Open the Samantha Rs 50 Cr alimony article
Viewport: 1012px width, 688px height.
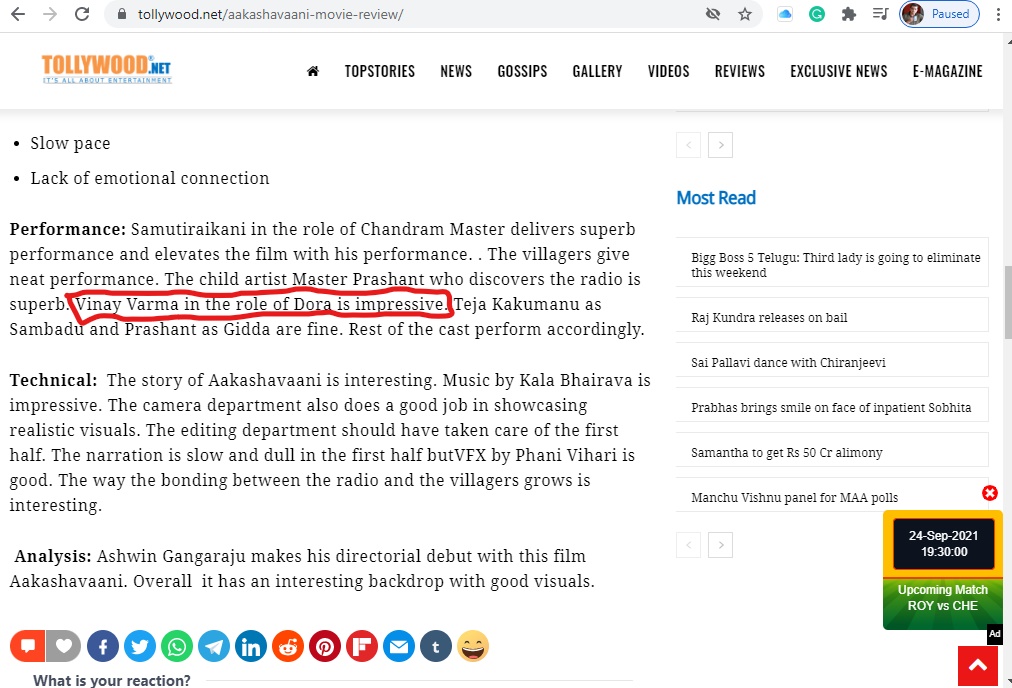click(x=787, y=453)
